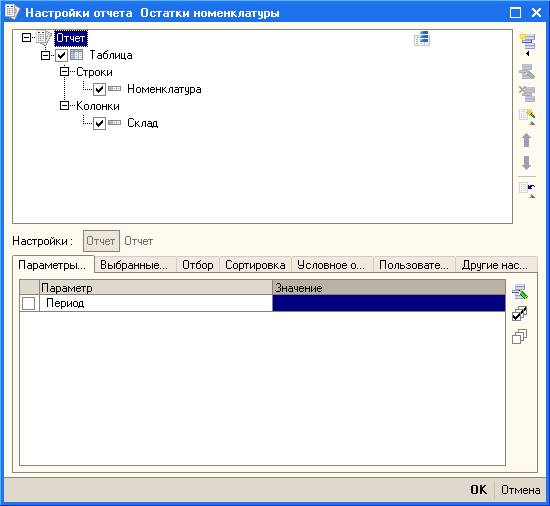Uncheck the Номенклатура checkbox
The height and width of the screenshot is (506, 550).
pos(99,89)
